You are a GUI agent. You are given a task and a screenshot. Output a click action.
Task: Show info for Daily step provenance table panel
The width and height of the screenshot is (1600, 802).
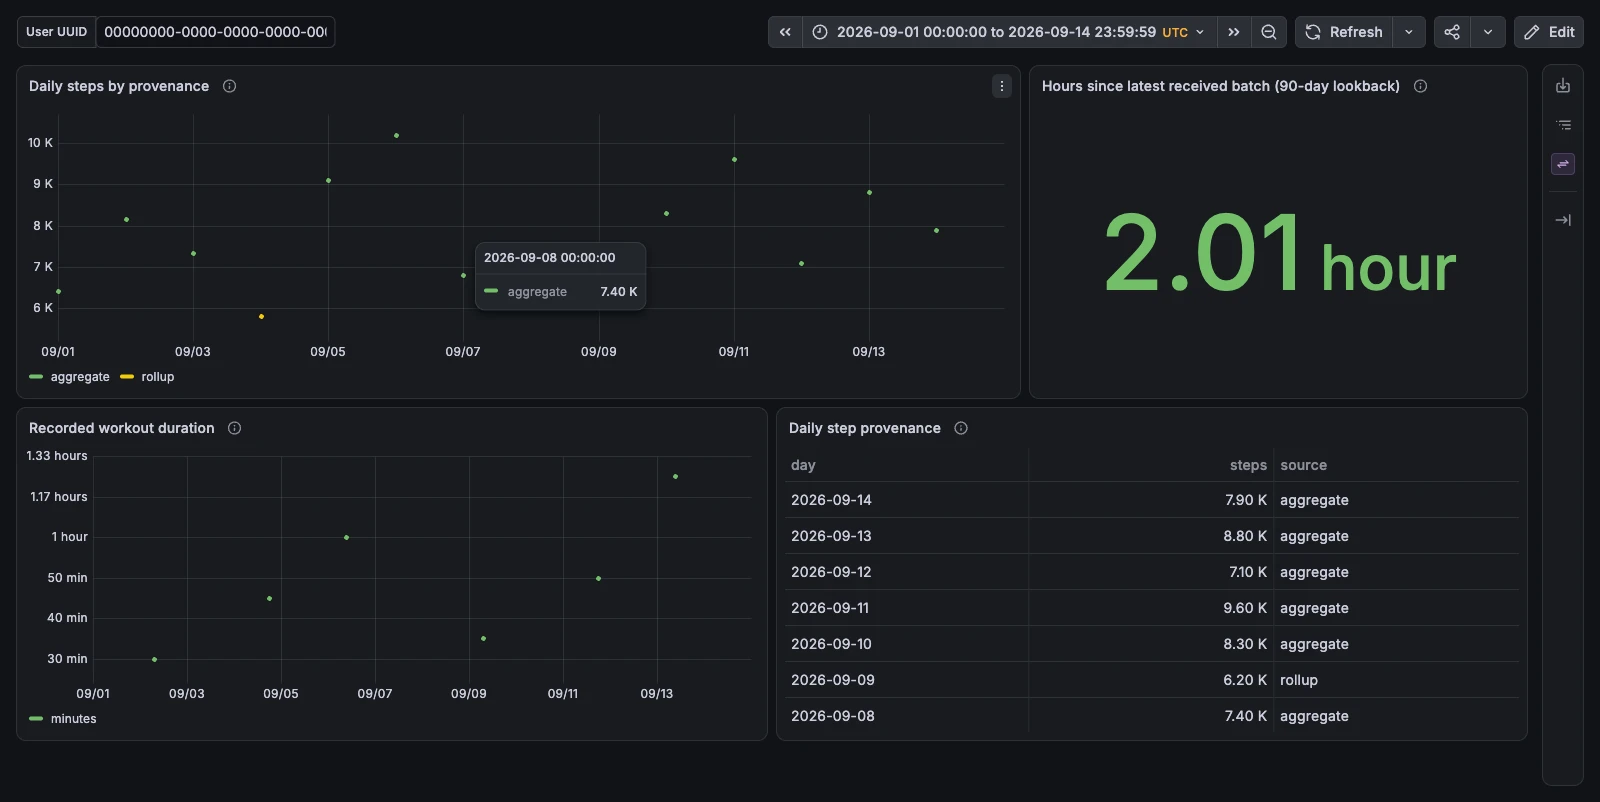[x=961, y=428]
